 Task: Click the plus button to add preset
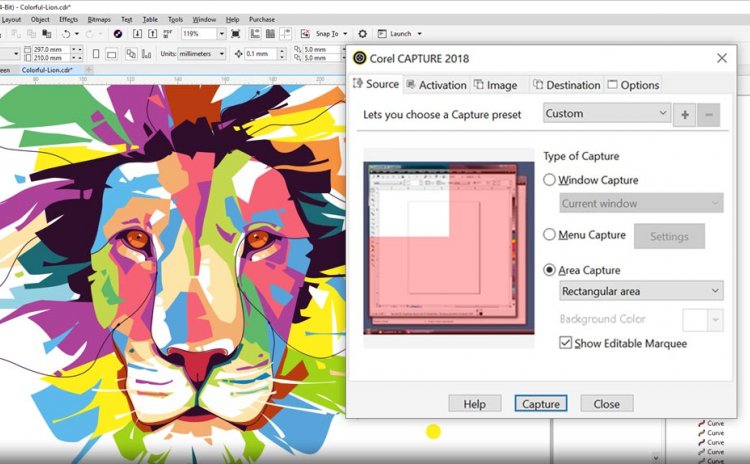click(x=685, y=115)
